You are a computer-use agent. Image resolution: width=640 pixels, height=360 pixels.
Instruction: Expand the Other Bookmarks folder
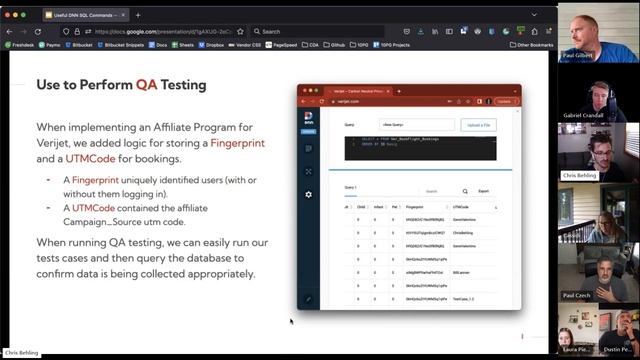click(531, 45)
